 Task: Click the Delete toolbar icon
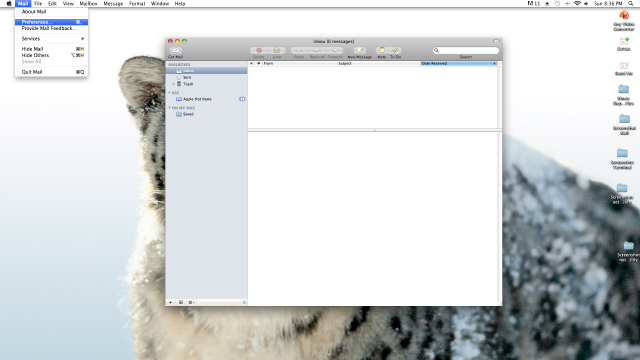tap(259, 50)
